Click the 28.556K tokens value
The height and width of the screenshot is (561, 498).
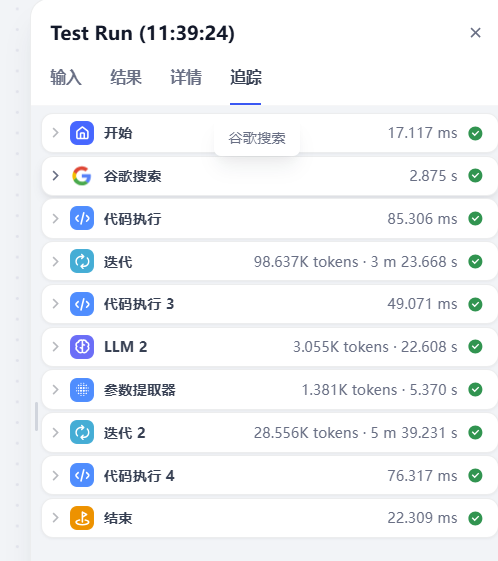(306, 433)
